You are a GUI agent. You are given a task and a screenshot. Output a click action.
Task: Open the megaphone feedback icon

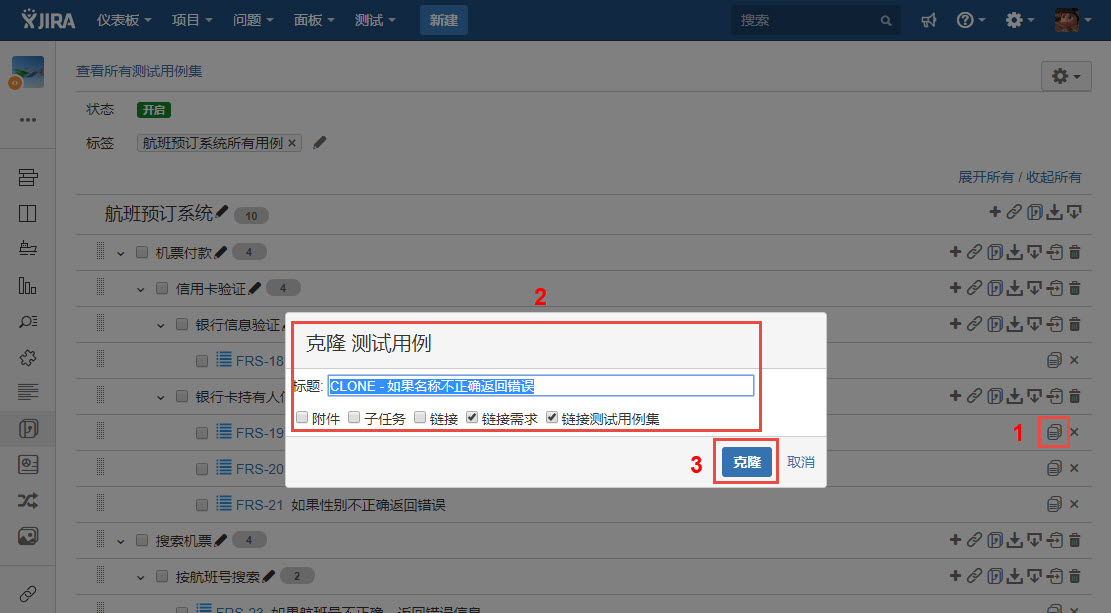point(928,21)
